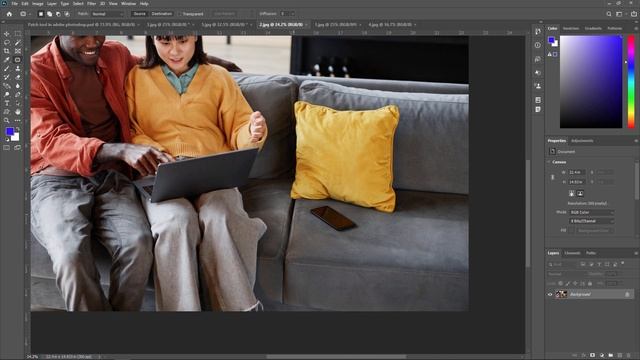Select the Frame tool
This screenshot has width=640, height=360.
(18, 51)
